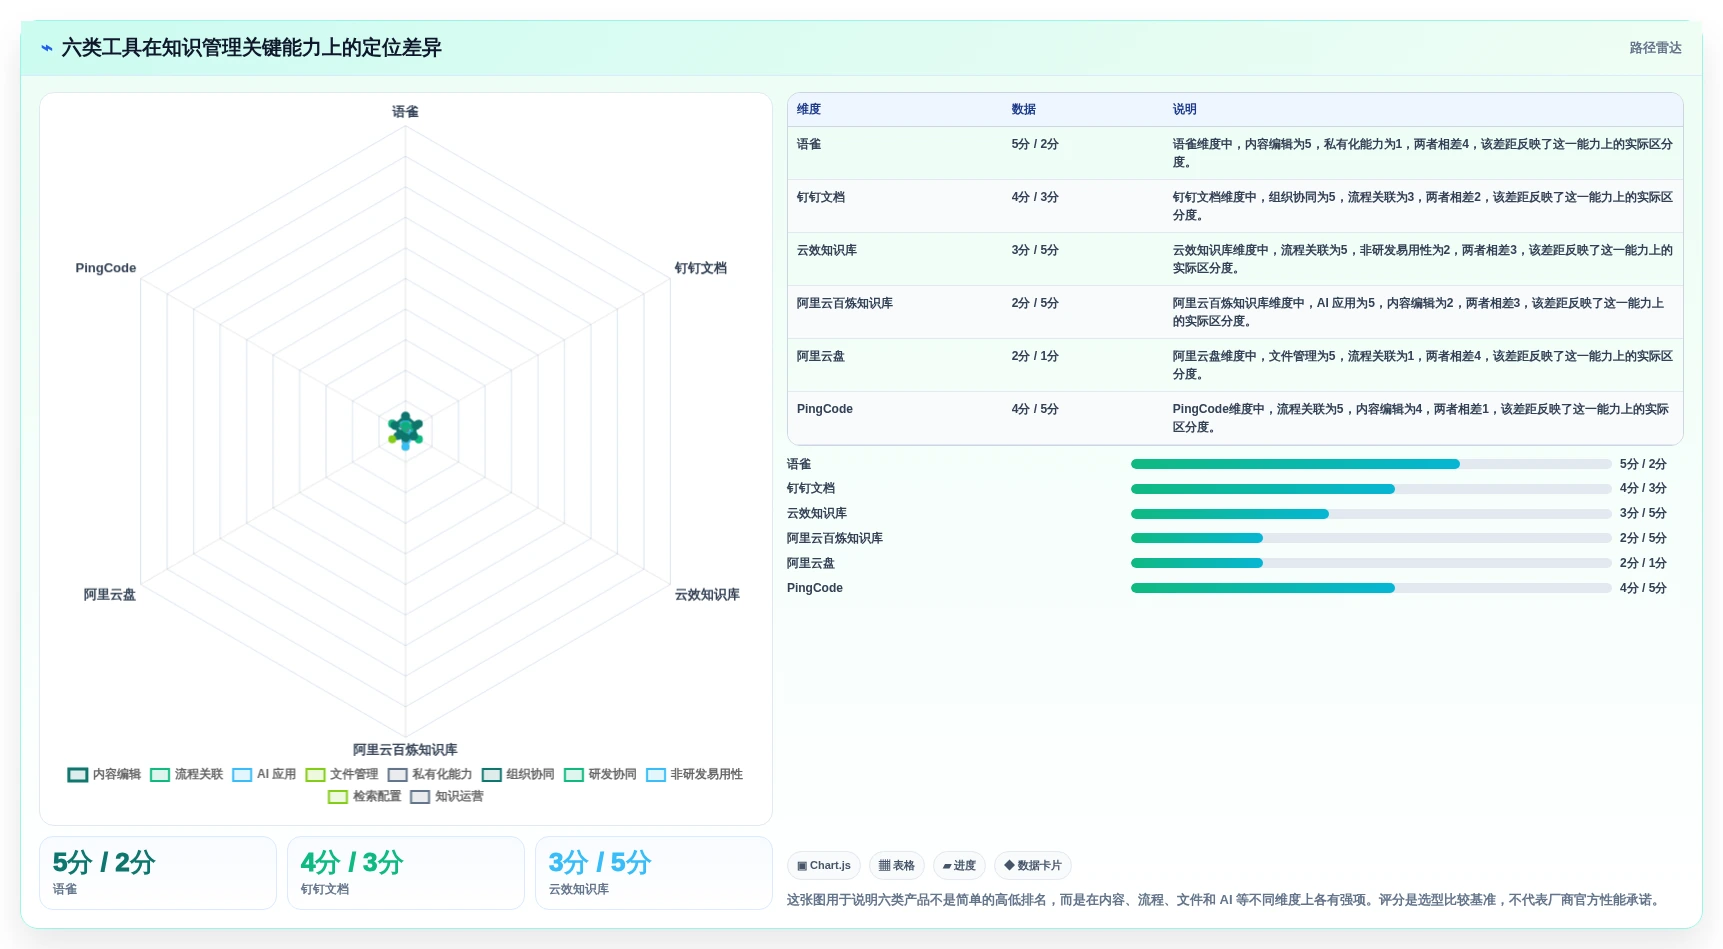1723x949 pixels.
Task: Select the PingCode table row
Action: (x=1235, y=418)
